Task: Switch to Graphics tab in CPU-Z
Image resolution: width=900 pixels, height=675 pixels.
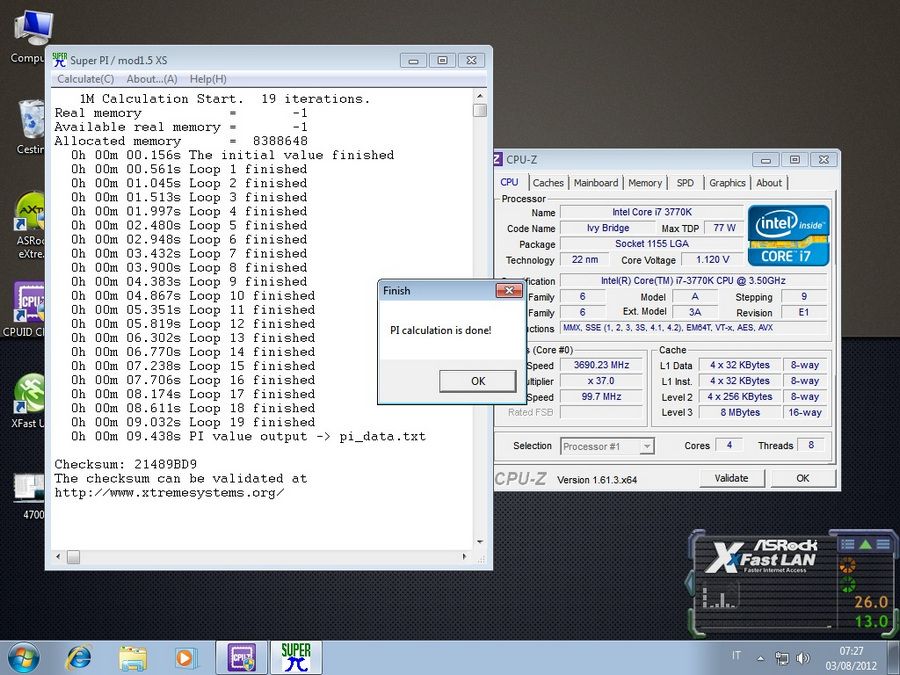Action: [x=727, y=183]
